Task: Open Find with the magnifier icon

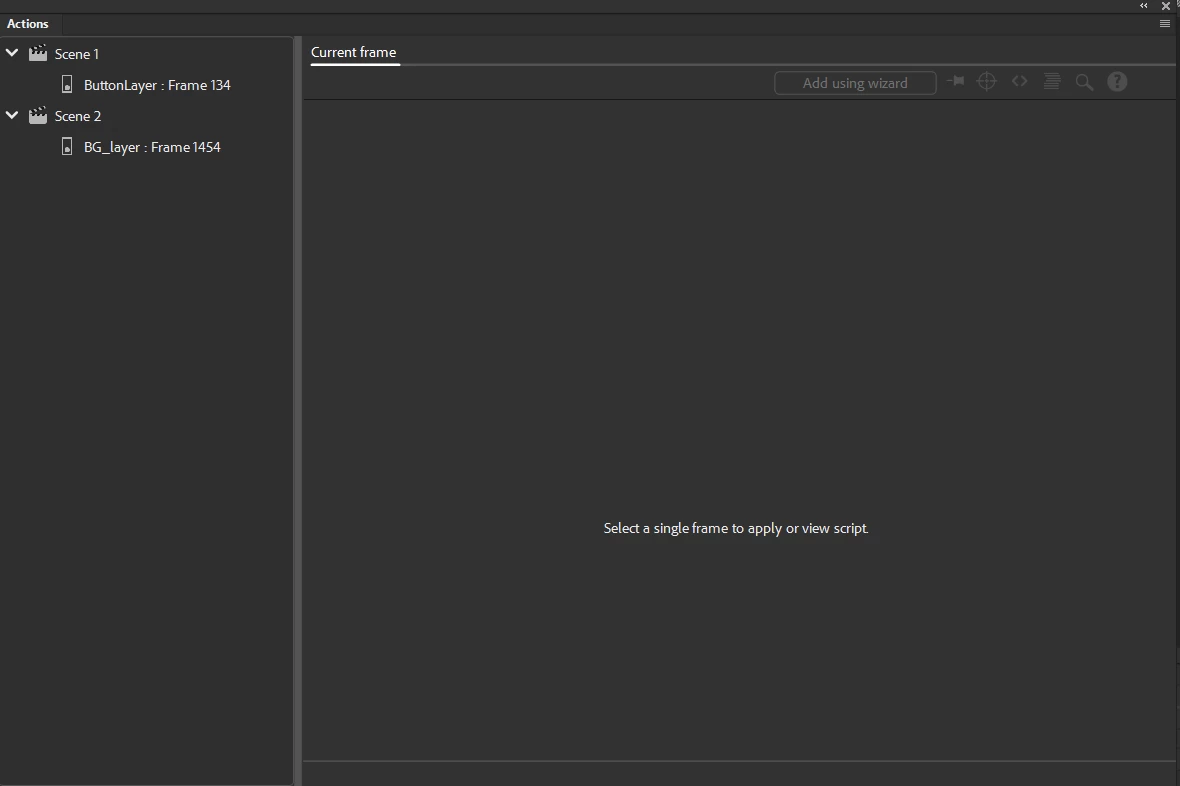Action: tap(1084, 82)
